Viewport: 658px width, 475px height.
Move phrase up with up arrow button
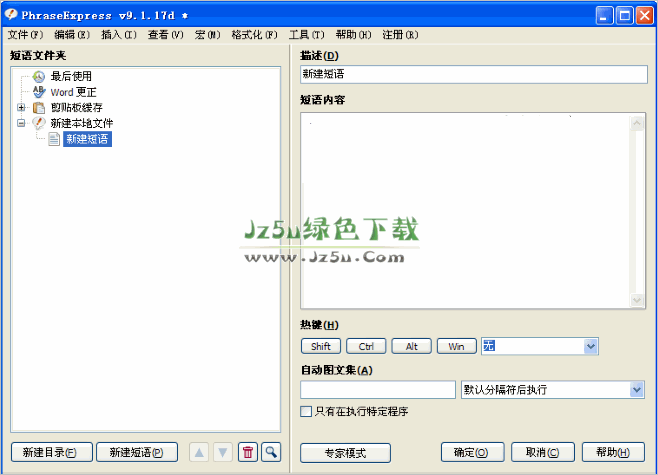199,452
